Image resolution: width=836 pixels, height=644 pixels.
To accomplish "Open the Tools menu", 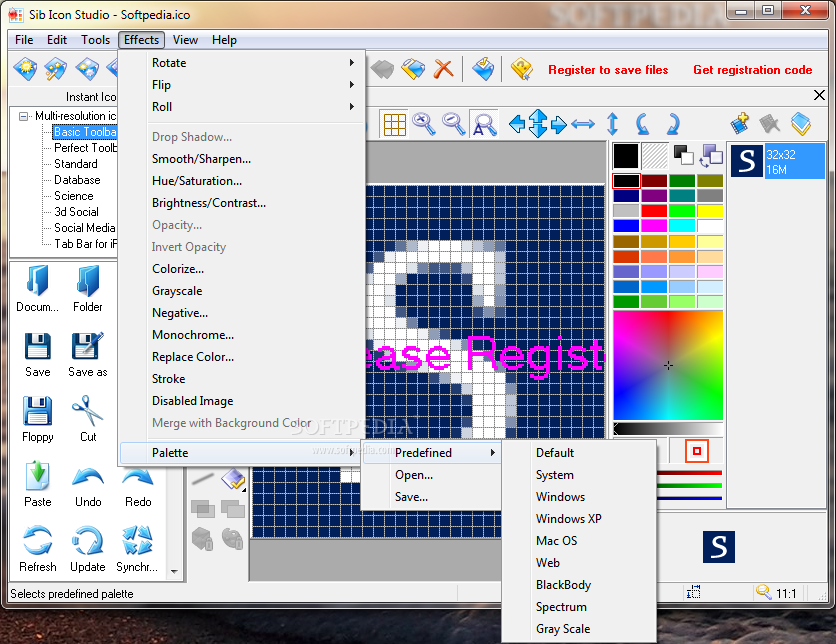I will pos(95,40).
